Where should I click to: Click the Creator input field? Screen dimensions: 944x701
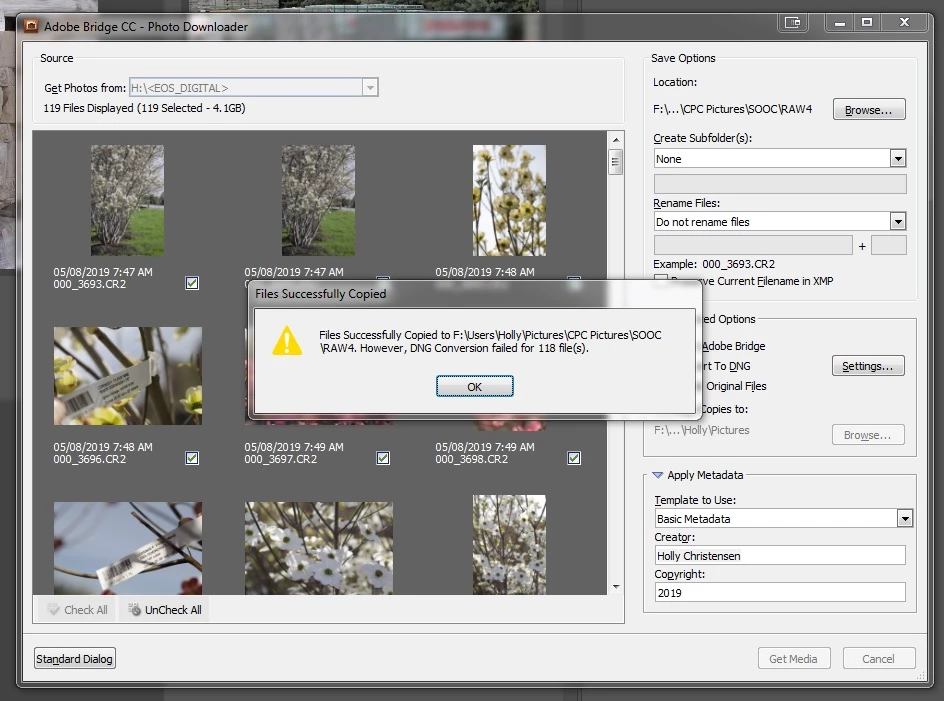point(780,555)
